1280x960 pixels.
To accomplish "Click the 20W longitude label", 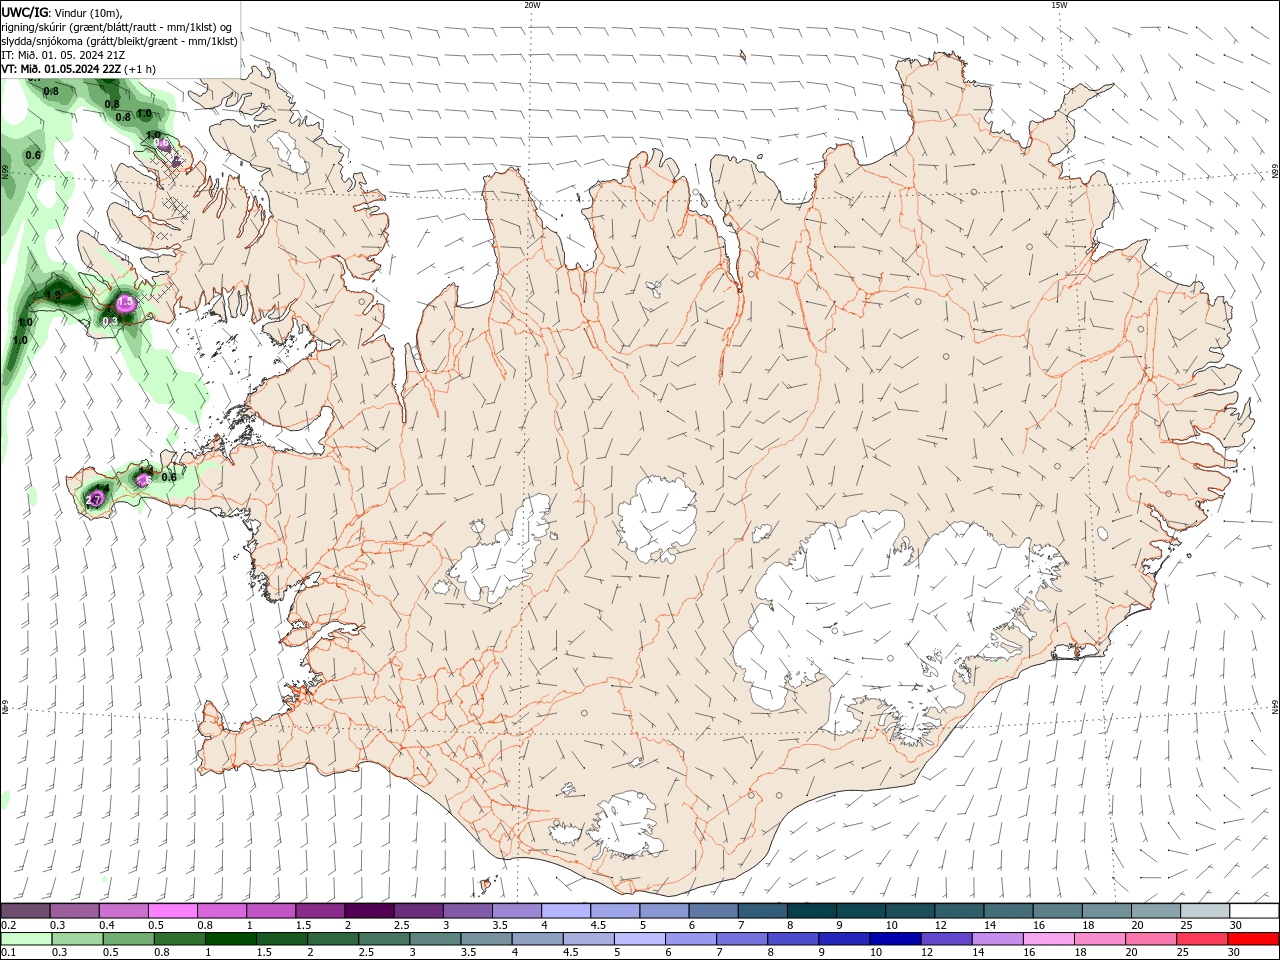I will coord(532,5).
